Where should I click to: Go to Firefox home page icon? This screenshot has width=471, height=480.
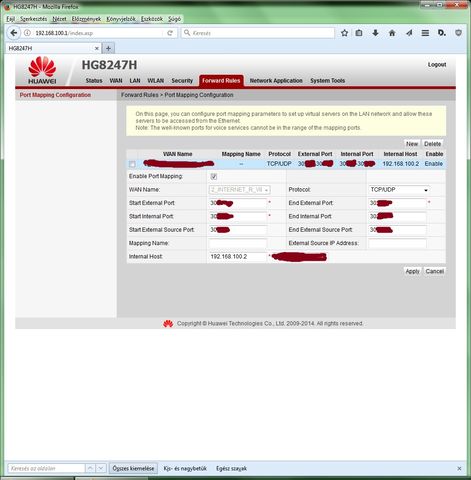[392, 33]
